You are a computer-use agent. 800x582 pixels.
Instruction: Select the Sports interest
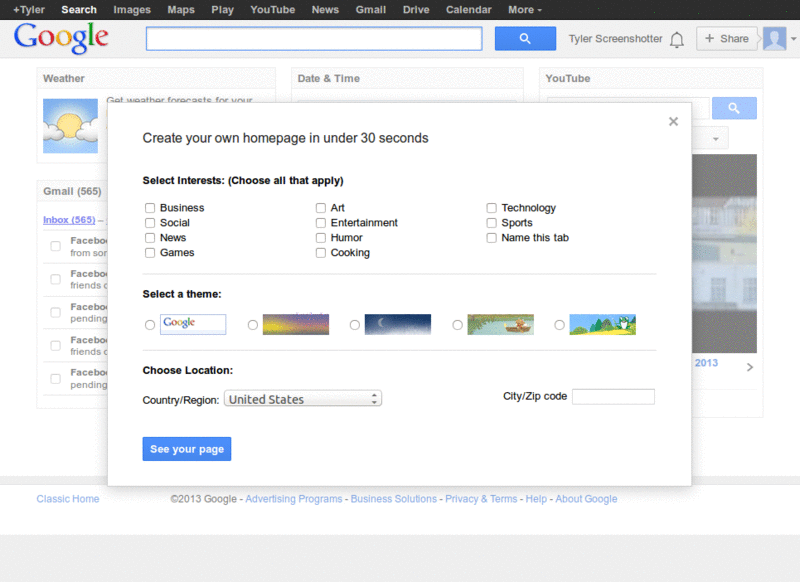point(491,223)
